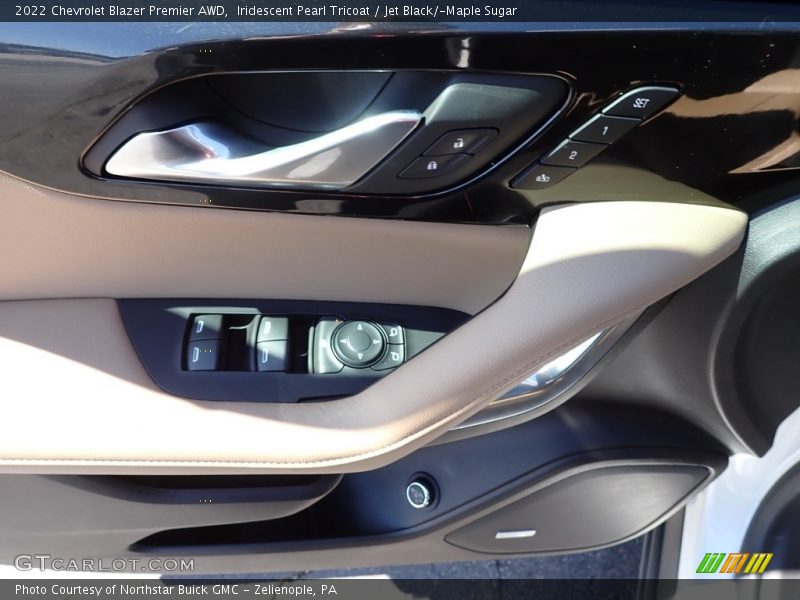The image size is (800, 600).
Task: Tap the small round chrome button on lower door
Action: pyautogui.click(x=418, y=494)
